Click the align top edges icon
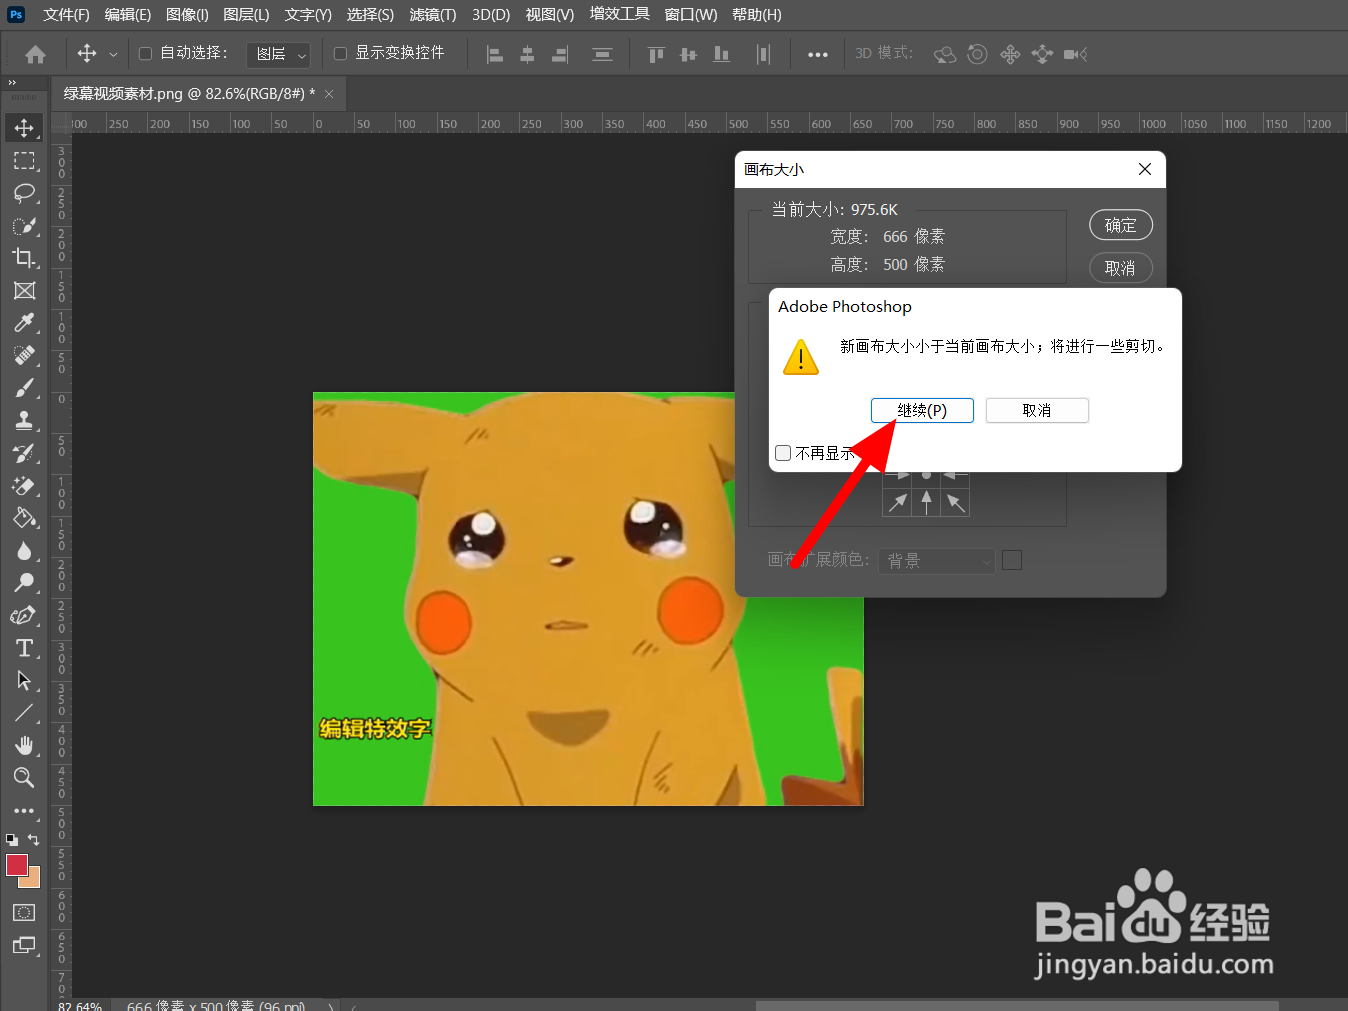This screenshot has height=1011, width=1348. click(656, 54)
